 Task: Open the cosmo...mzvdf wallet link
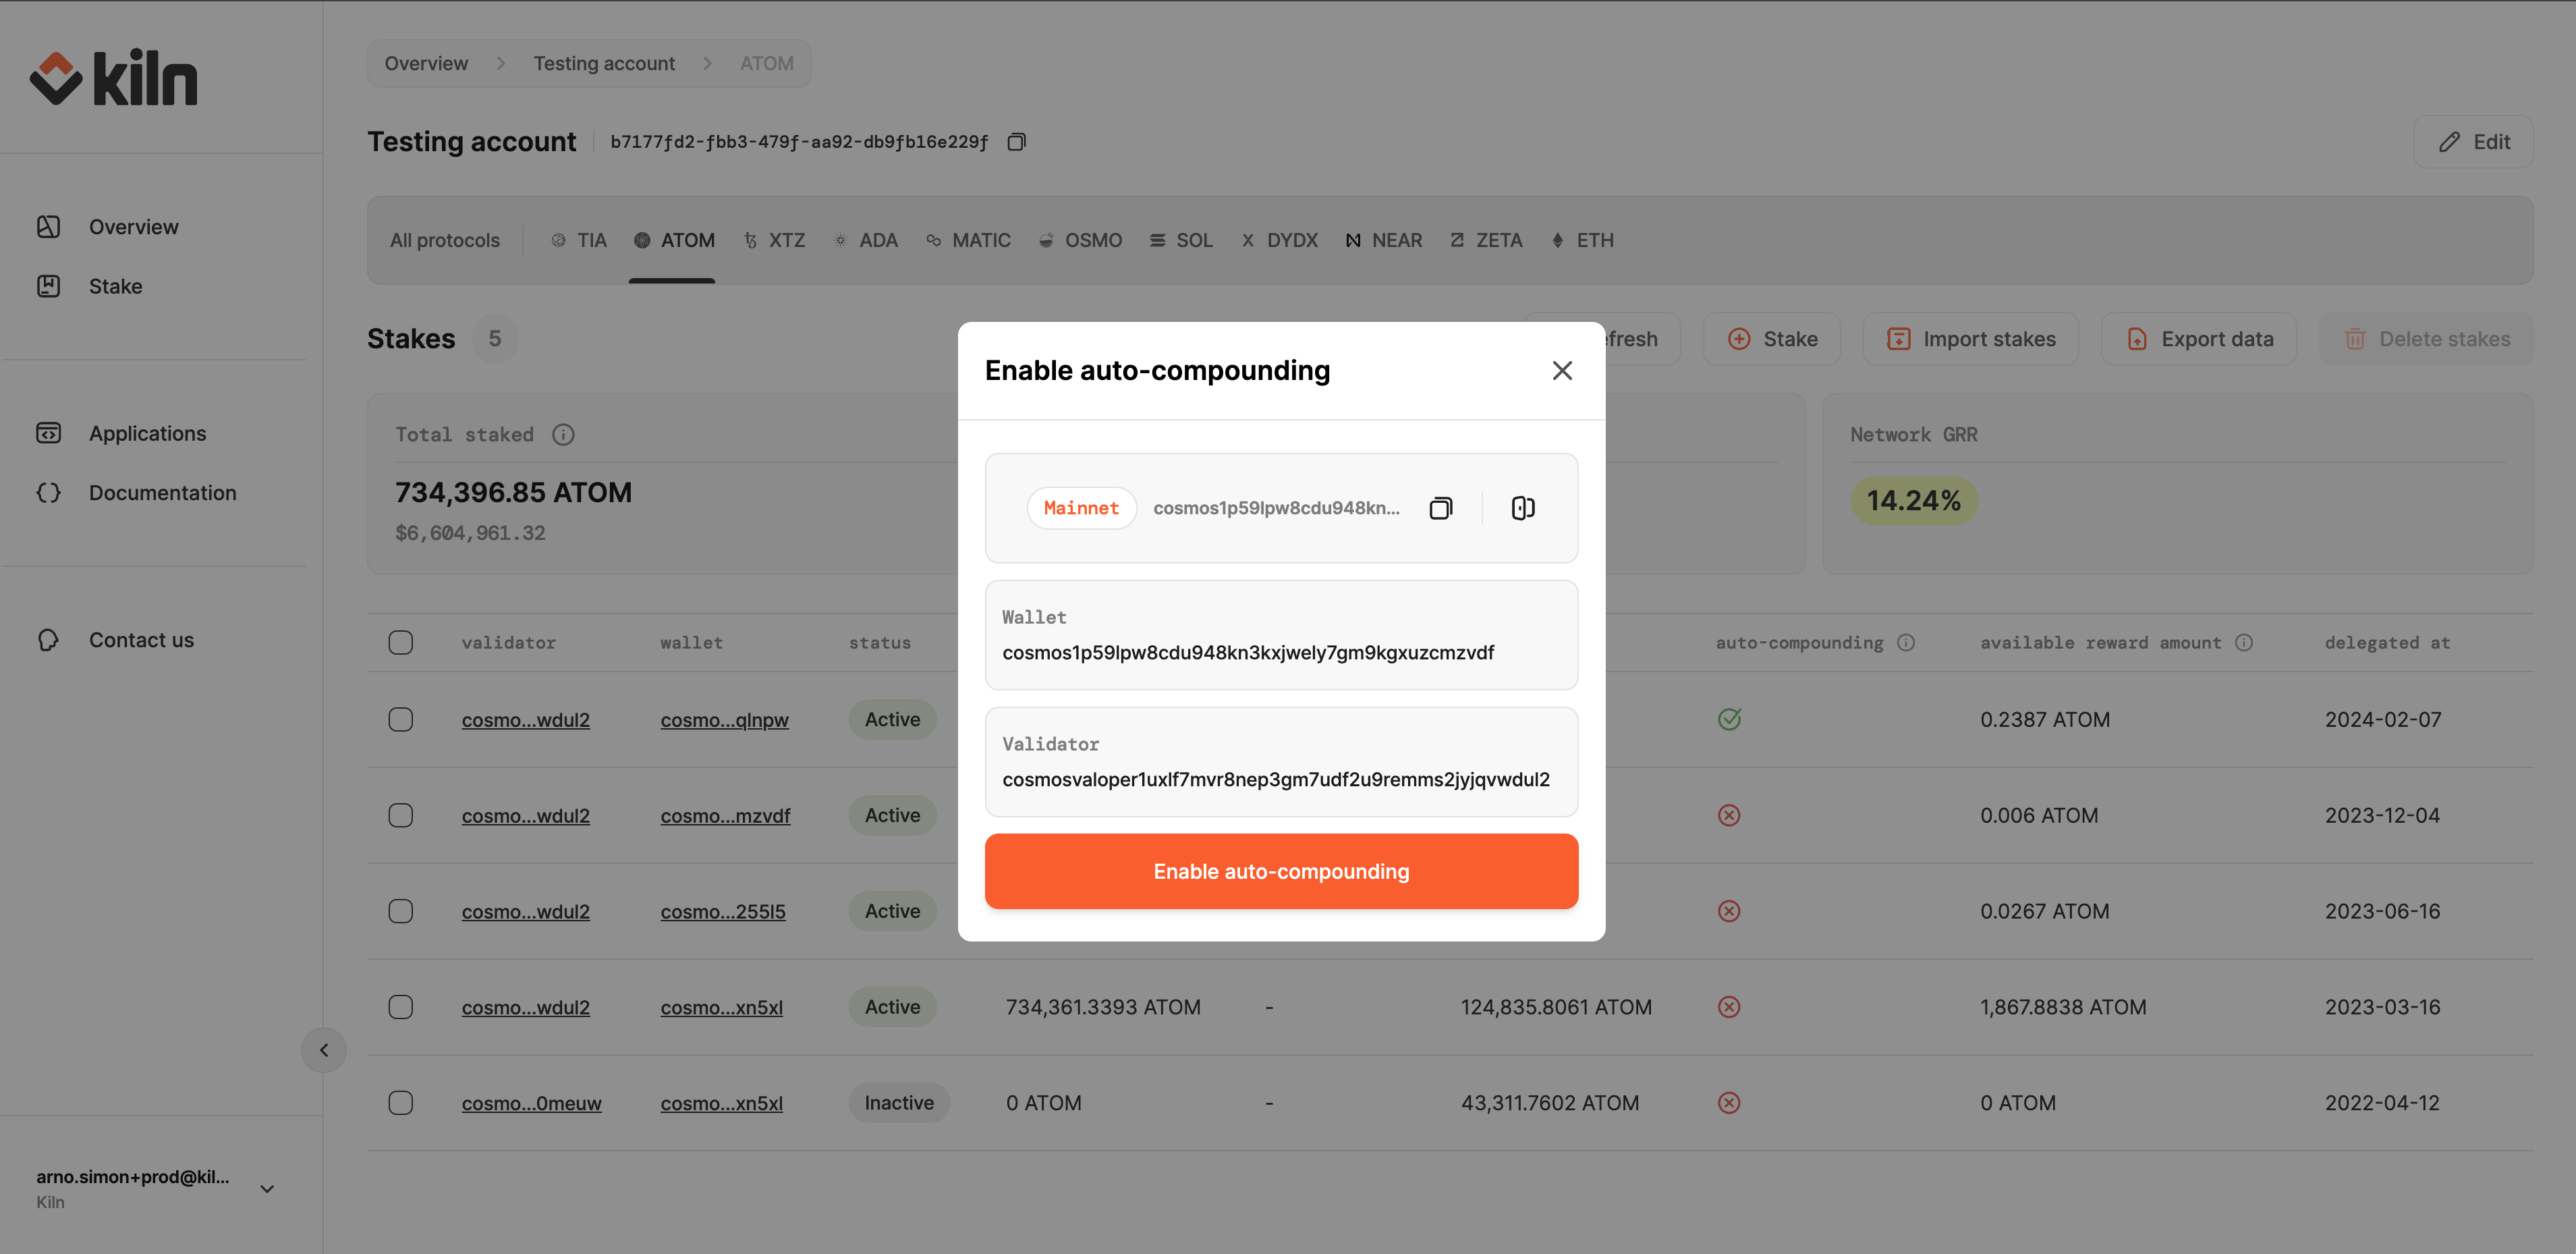click(x=725, y=816)
